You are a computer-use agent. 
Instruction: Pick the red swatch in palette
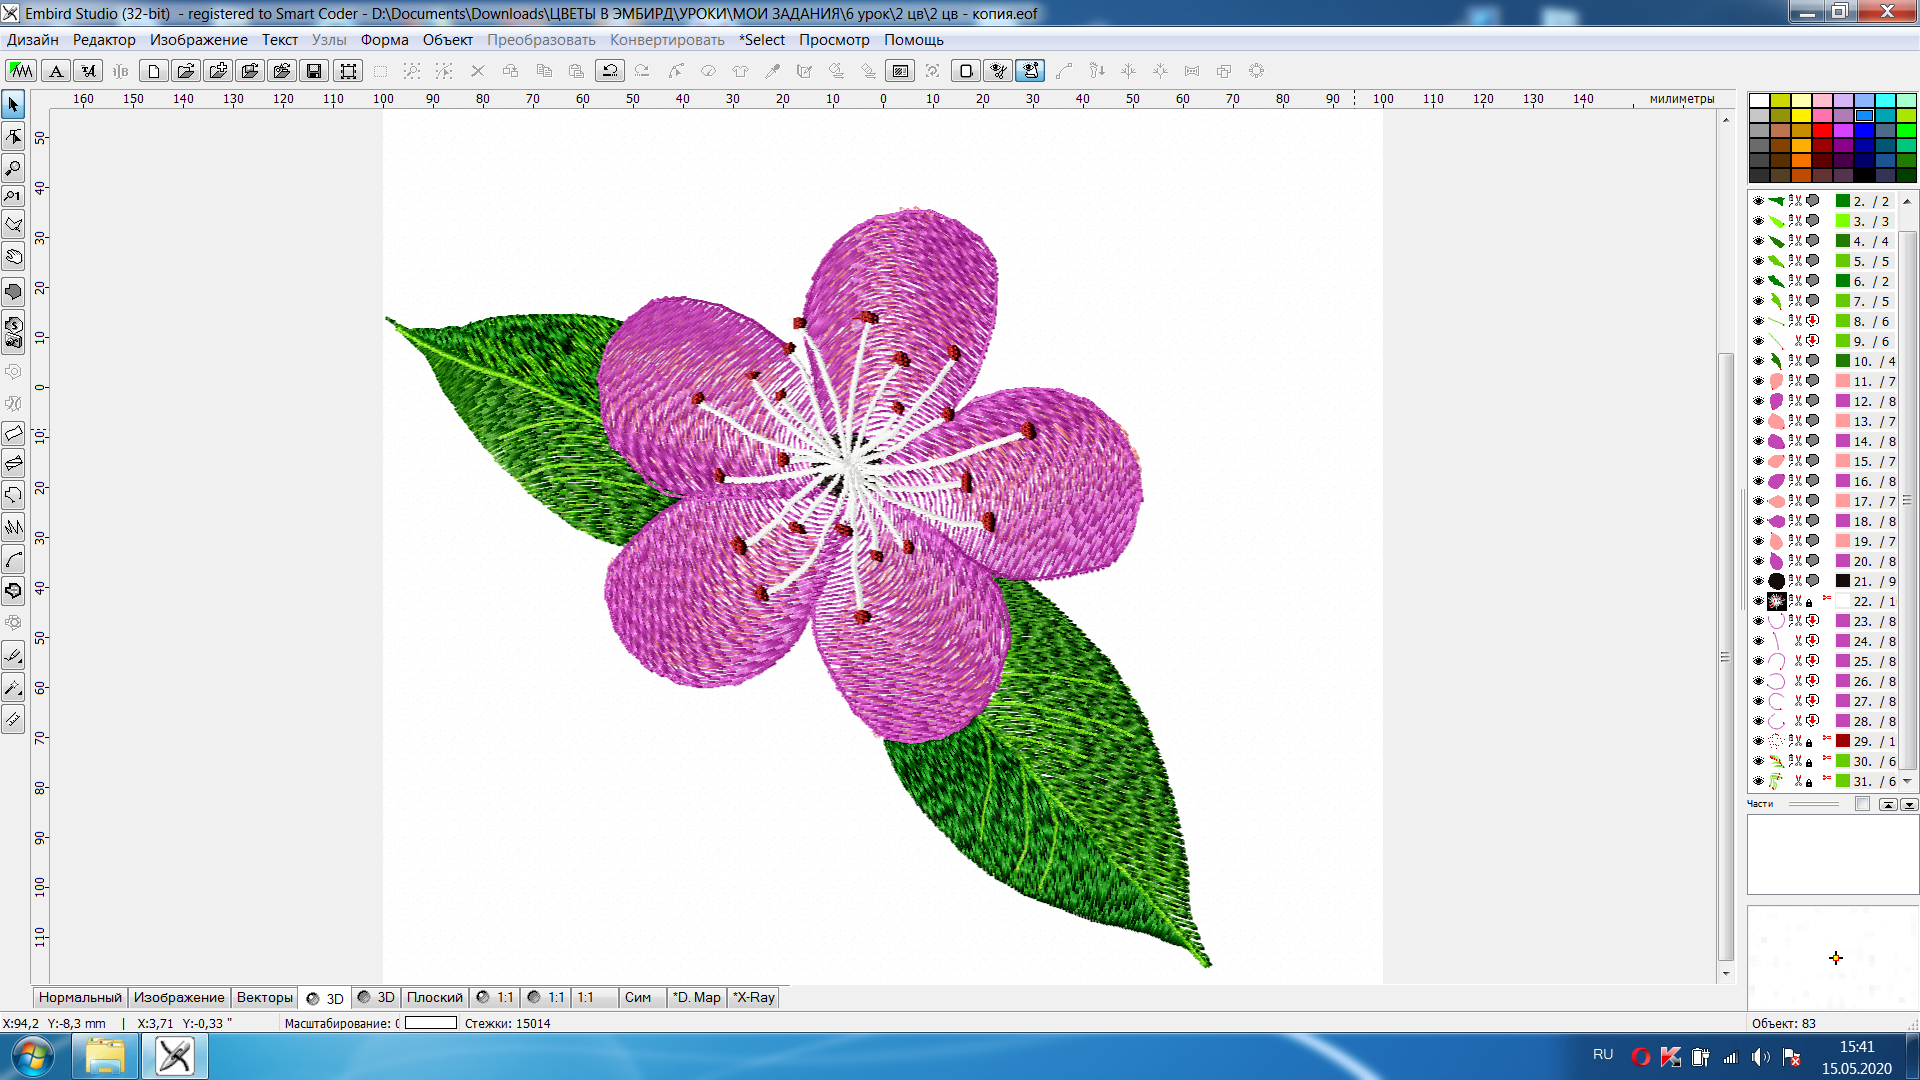coord(1822,131)
